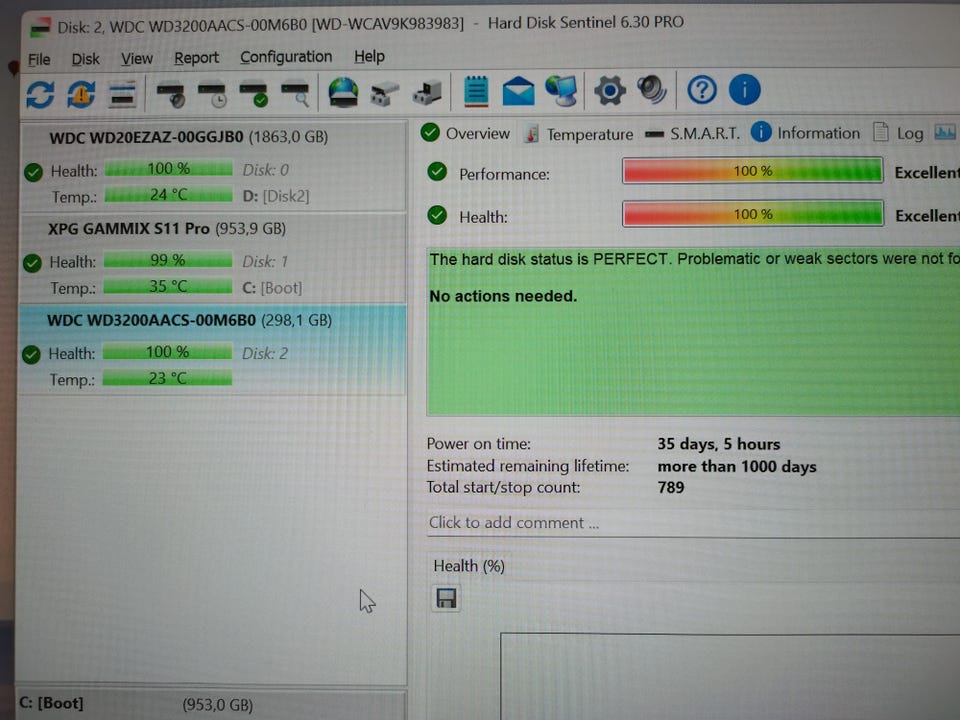Click the "more than 1000 days" lifetime value
The height and width of the screenshot is (720, 960).
coord(737,467)
